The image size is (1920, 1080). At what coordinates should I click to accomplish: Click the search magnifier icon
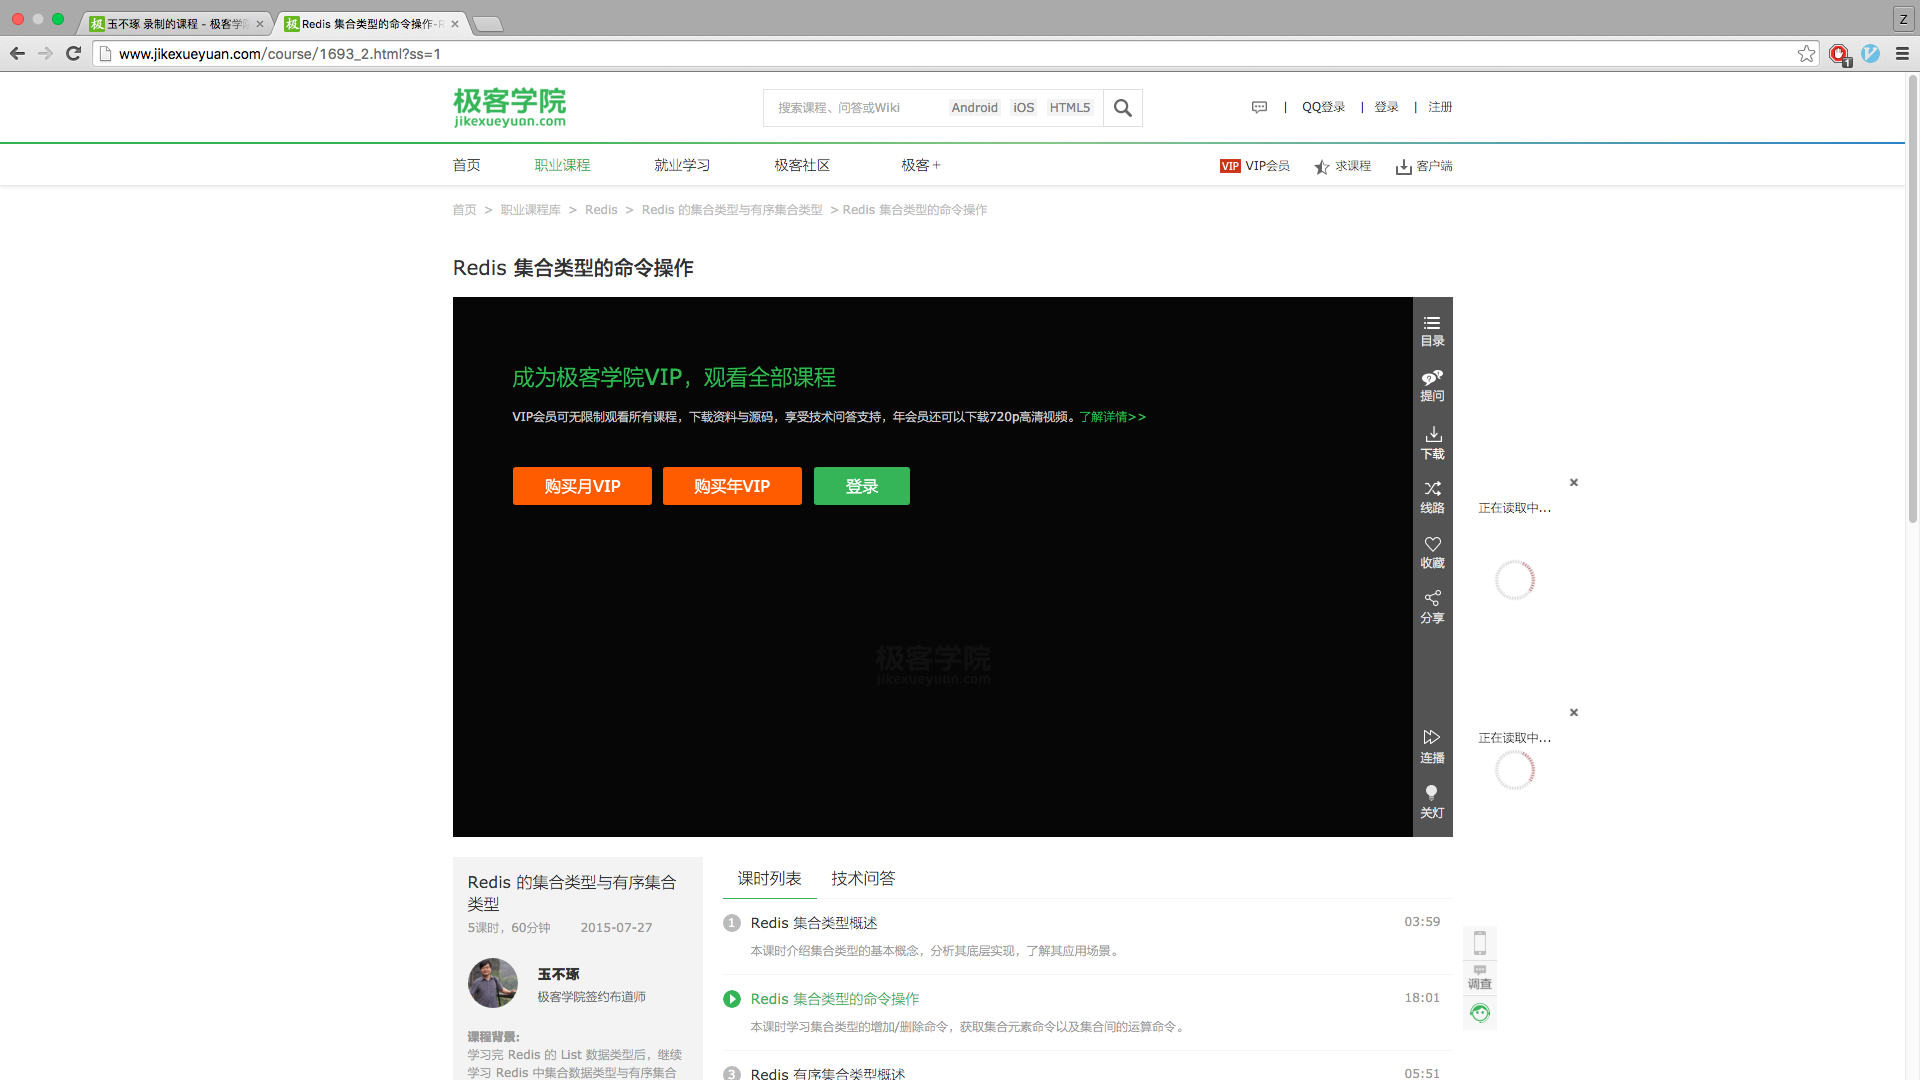click(1122, 108)
